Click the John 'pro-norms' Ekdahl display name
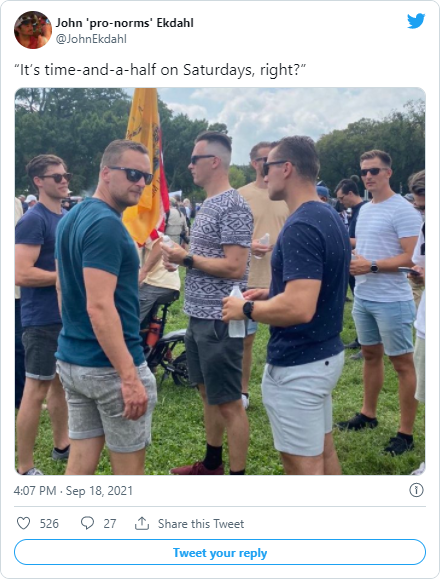This screenshot has width=440, height=579. pos(125,23)
